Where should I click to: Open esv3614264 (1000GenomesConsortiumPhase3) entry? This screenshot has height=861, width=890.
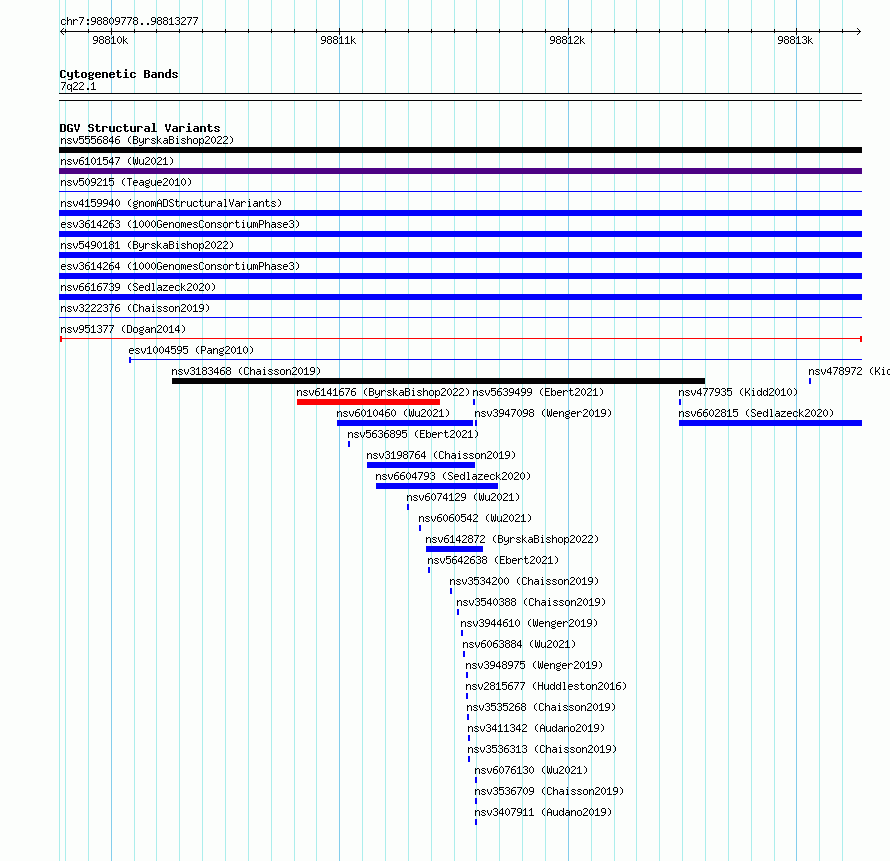(x=180, y=266)
